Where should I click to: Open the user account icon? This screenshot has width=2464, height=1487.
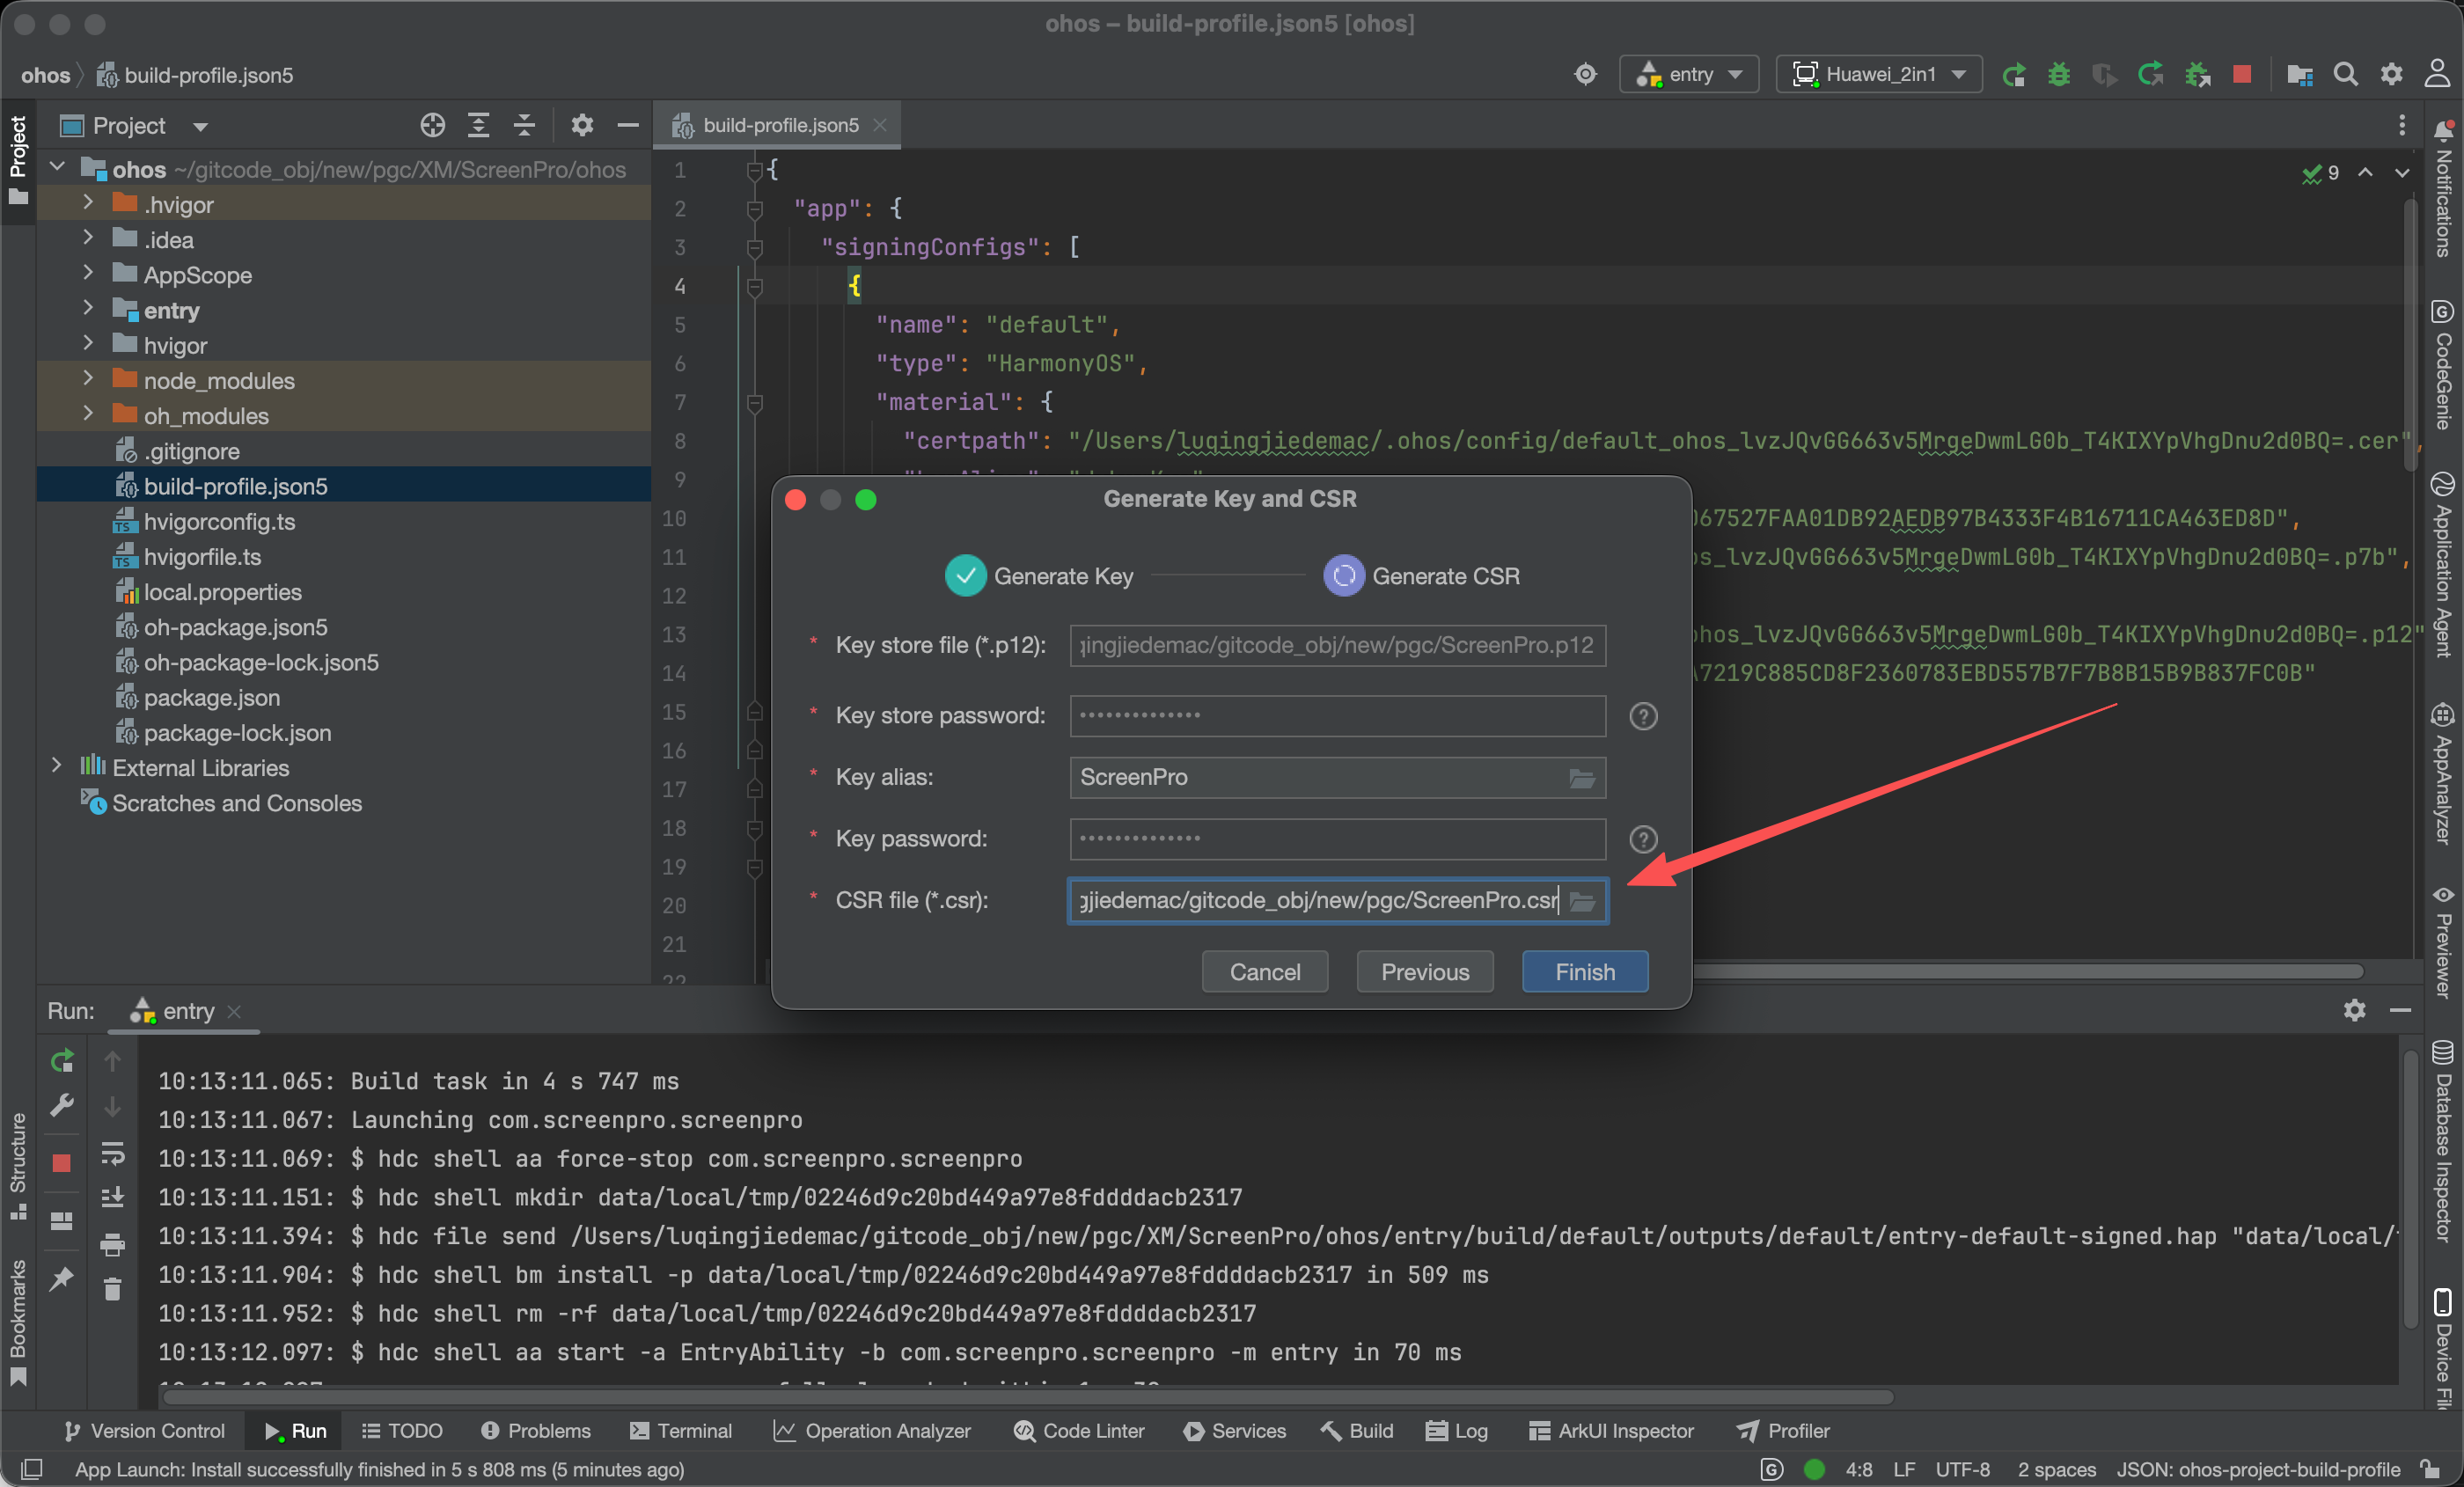(2438, 74)
